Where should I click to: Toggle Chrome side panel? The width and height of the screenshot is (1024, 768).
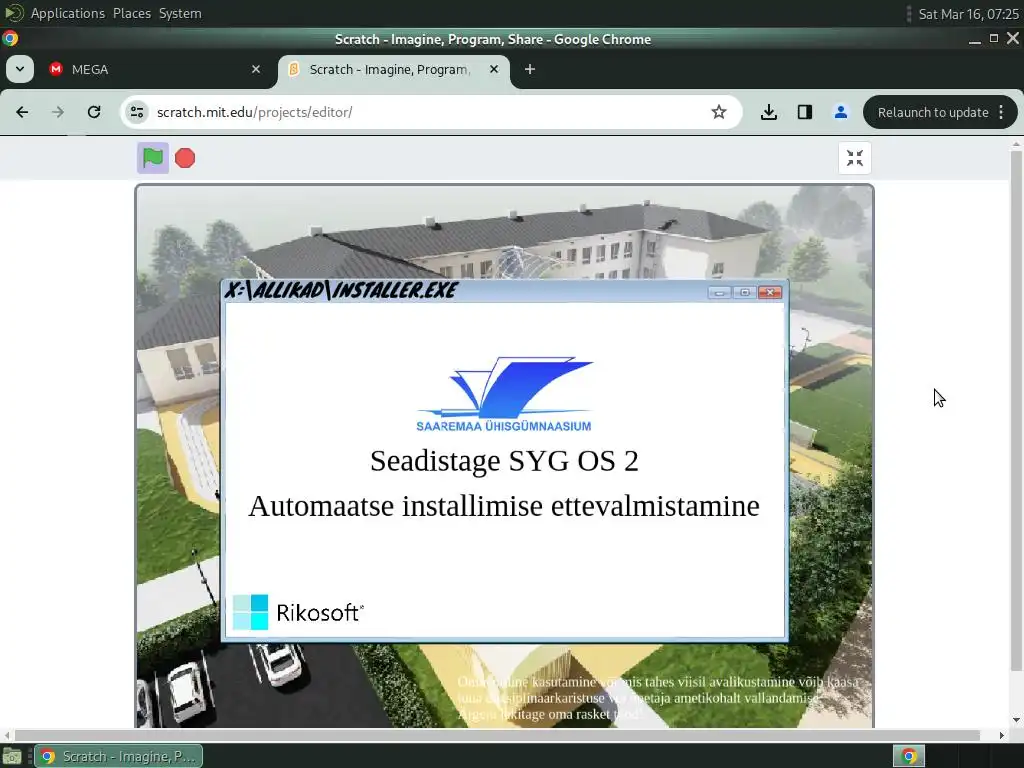pyautogui.click(x=805, y=112)
